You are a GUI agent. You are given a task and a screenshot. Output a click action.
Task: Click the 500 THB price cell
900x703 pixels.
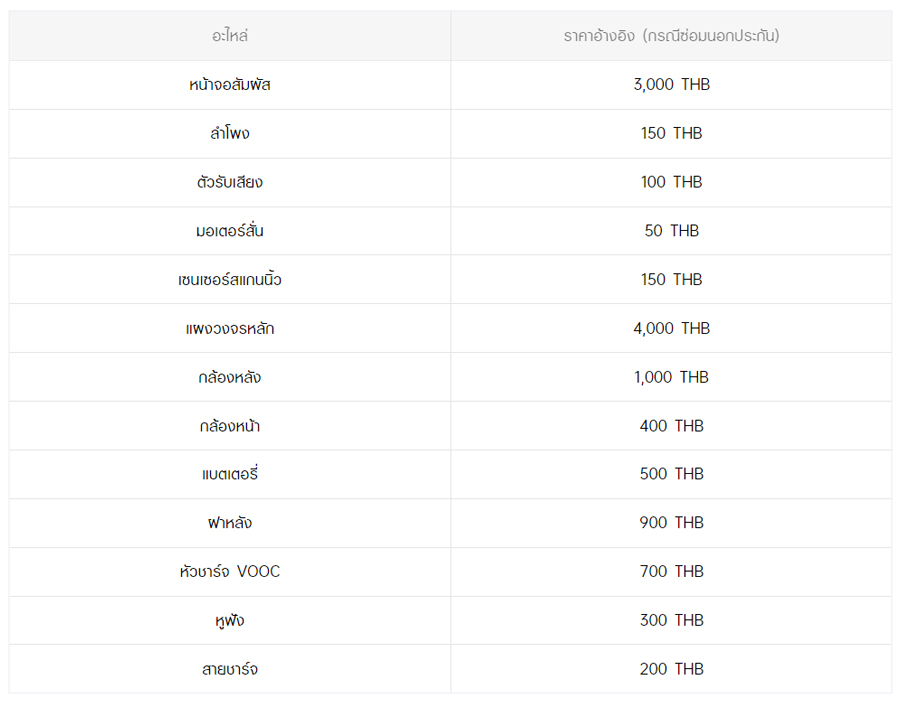tap(671, 474)
